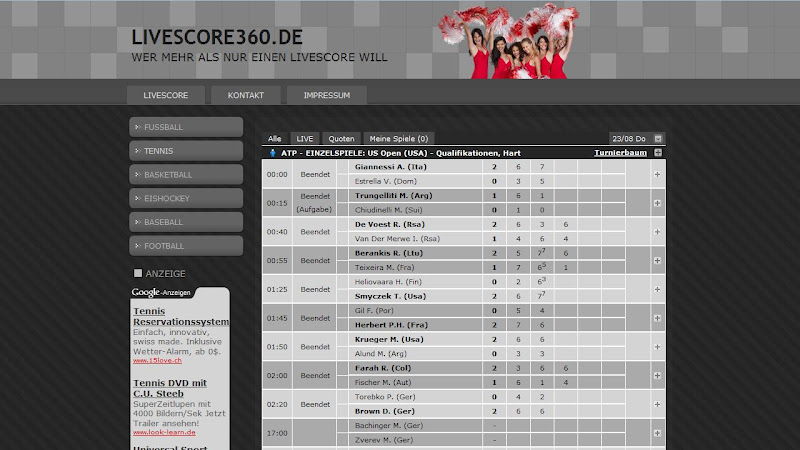Select player Krueger M. (Usa)

[389, 339]
